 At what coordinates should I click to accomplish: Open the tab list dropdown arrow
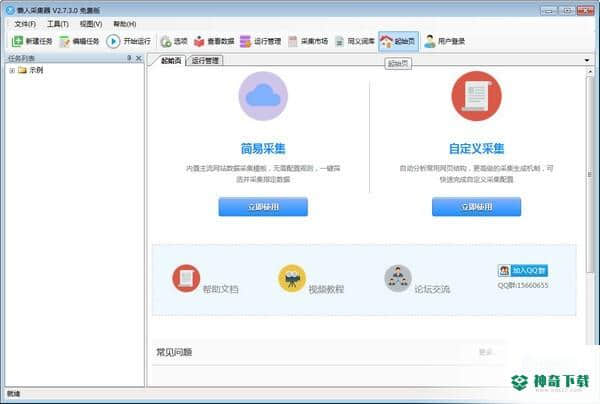[x=587, y=60]
